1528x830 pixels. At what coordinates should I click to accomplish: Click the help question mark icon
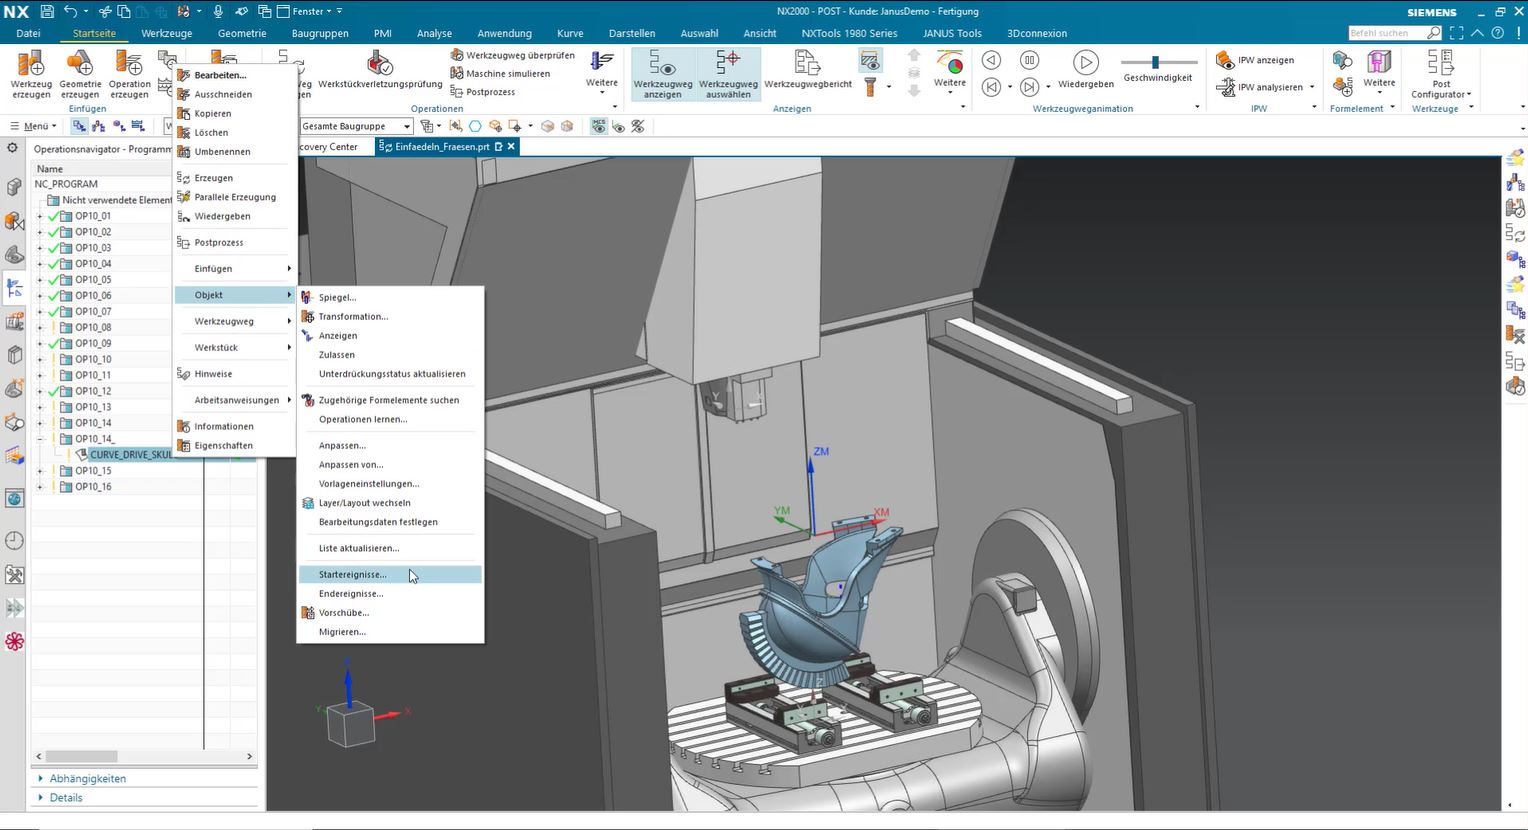pyautogui.click(x=1497, y=33)
